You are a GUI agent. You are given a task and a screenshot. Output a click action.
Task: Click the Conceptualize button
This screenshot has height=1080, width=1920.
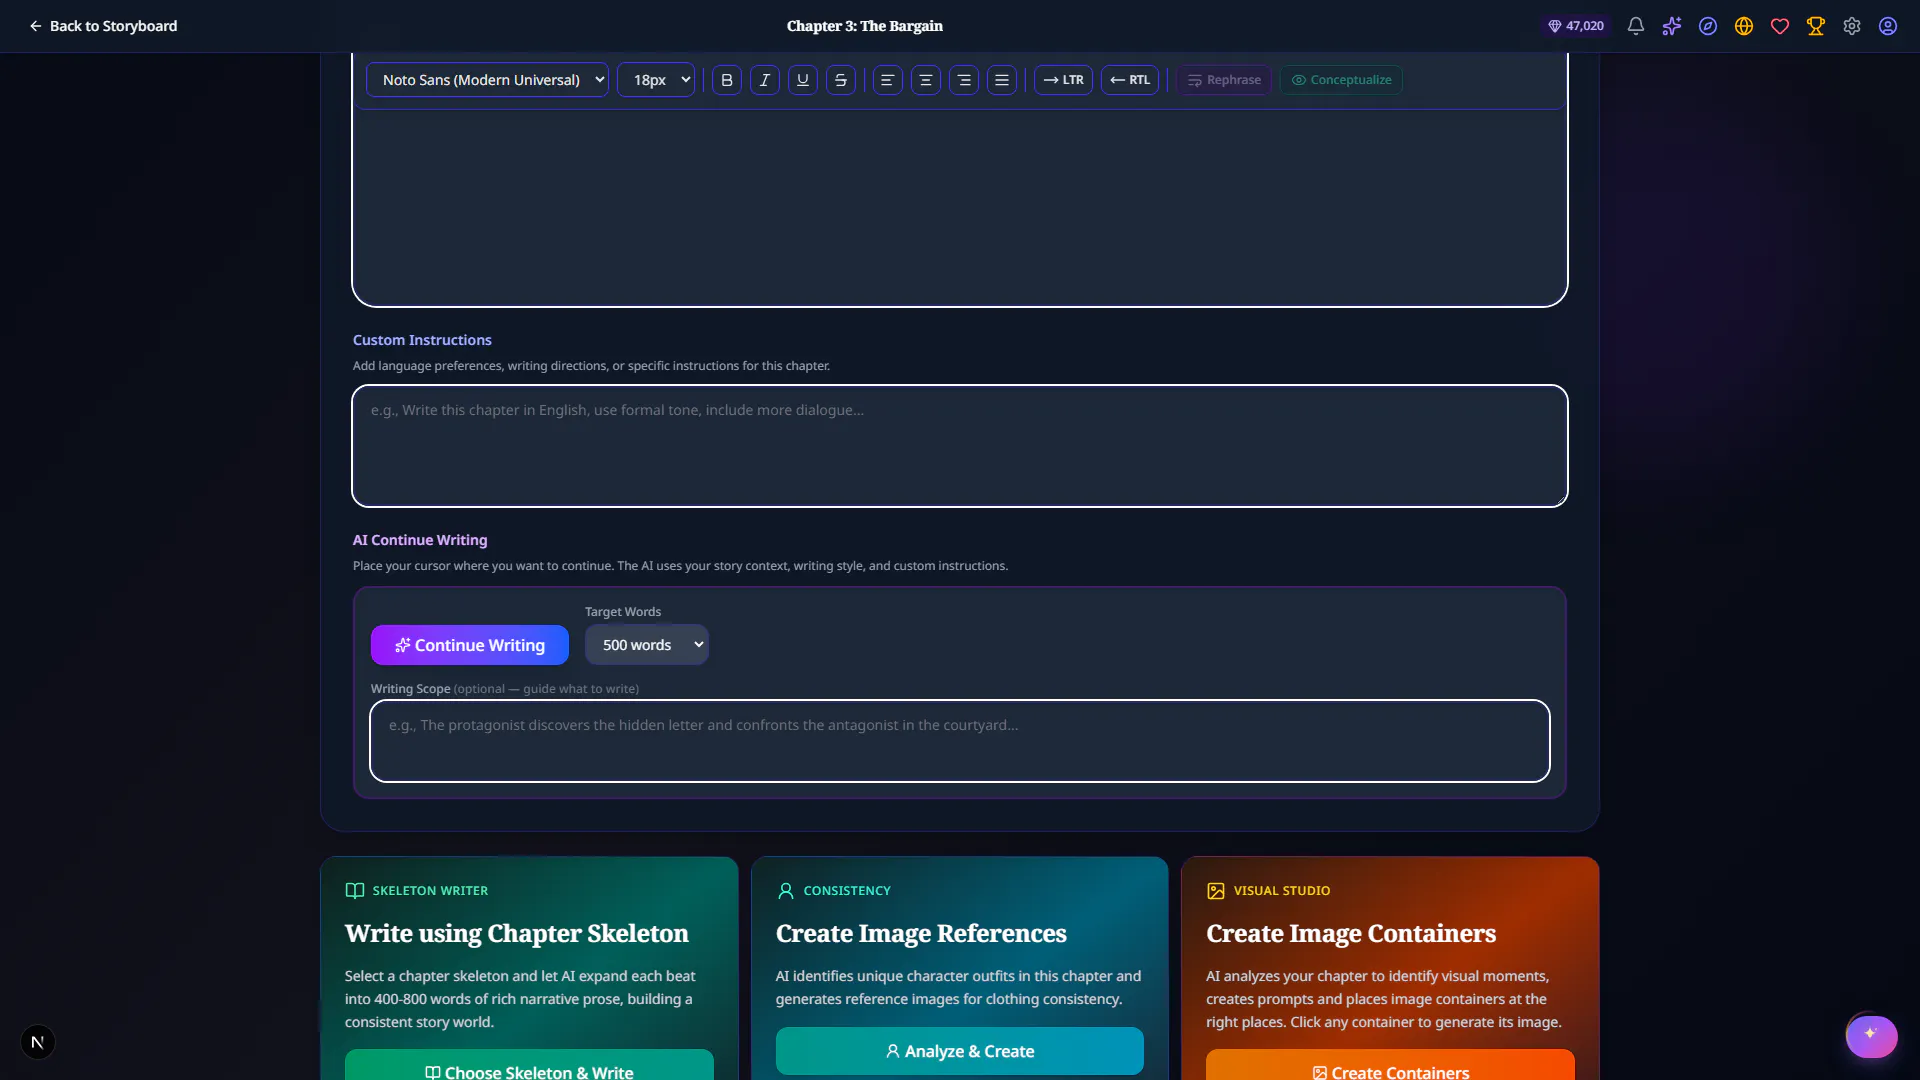pos(1341,80)
